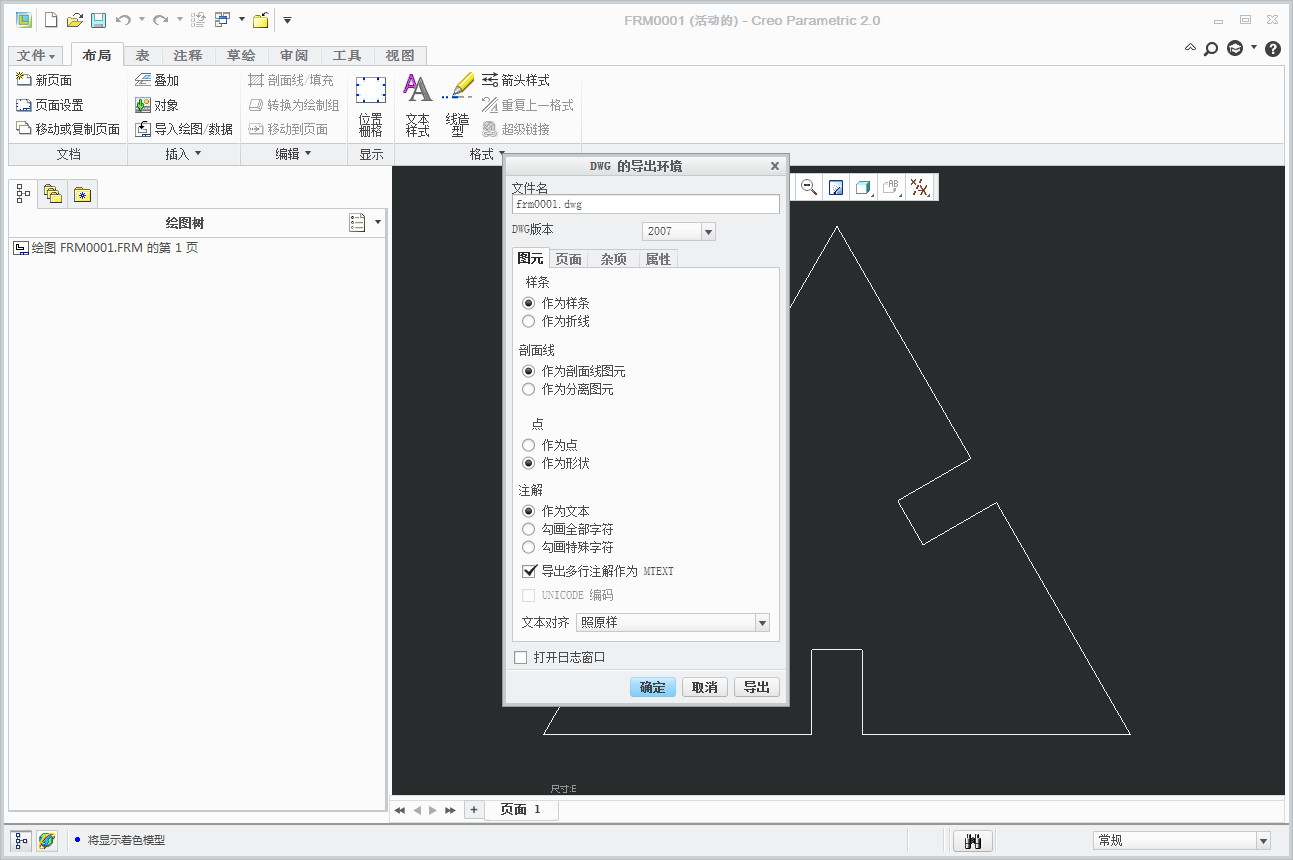Click the repaint icon in graphics toolbar
The height and width of the screenshot is (860, 1293).
[x=837, y=187]
